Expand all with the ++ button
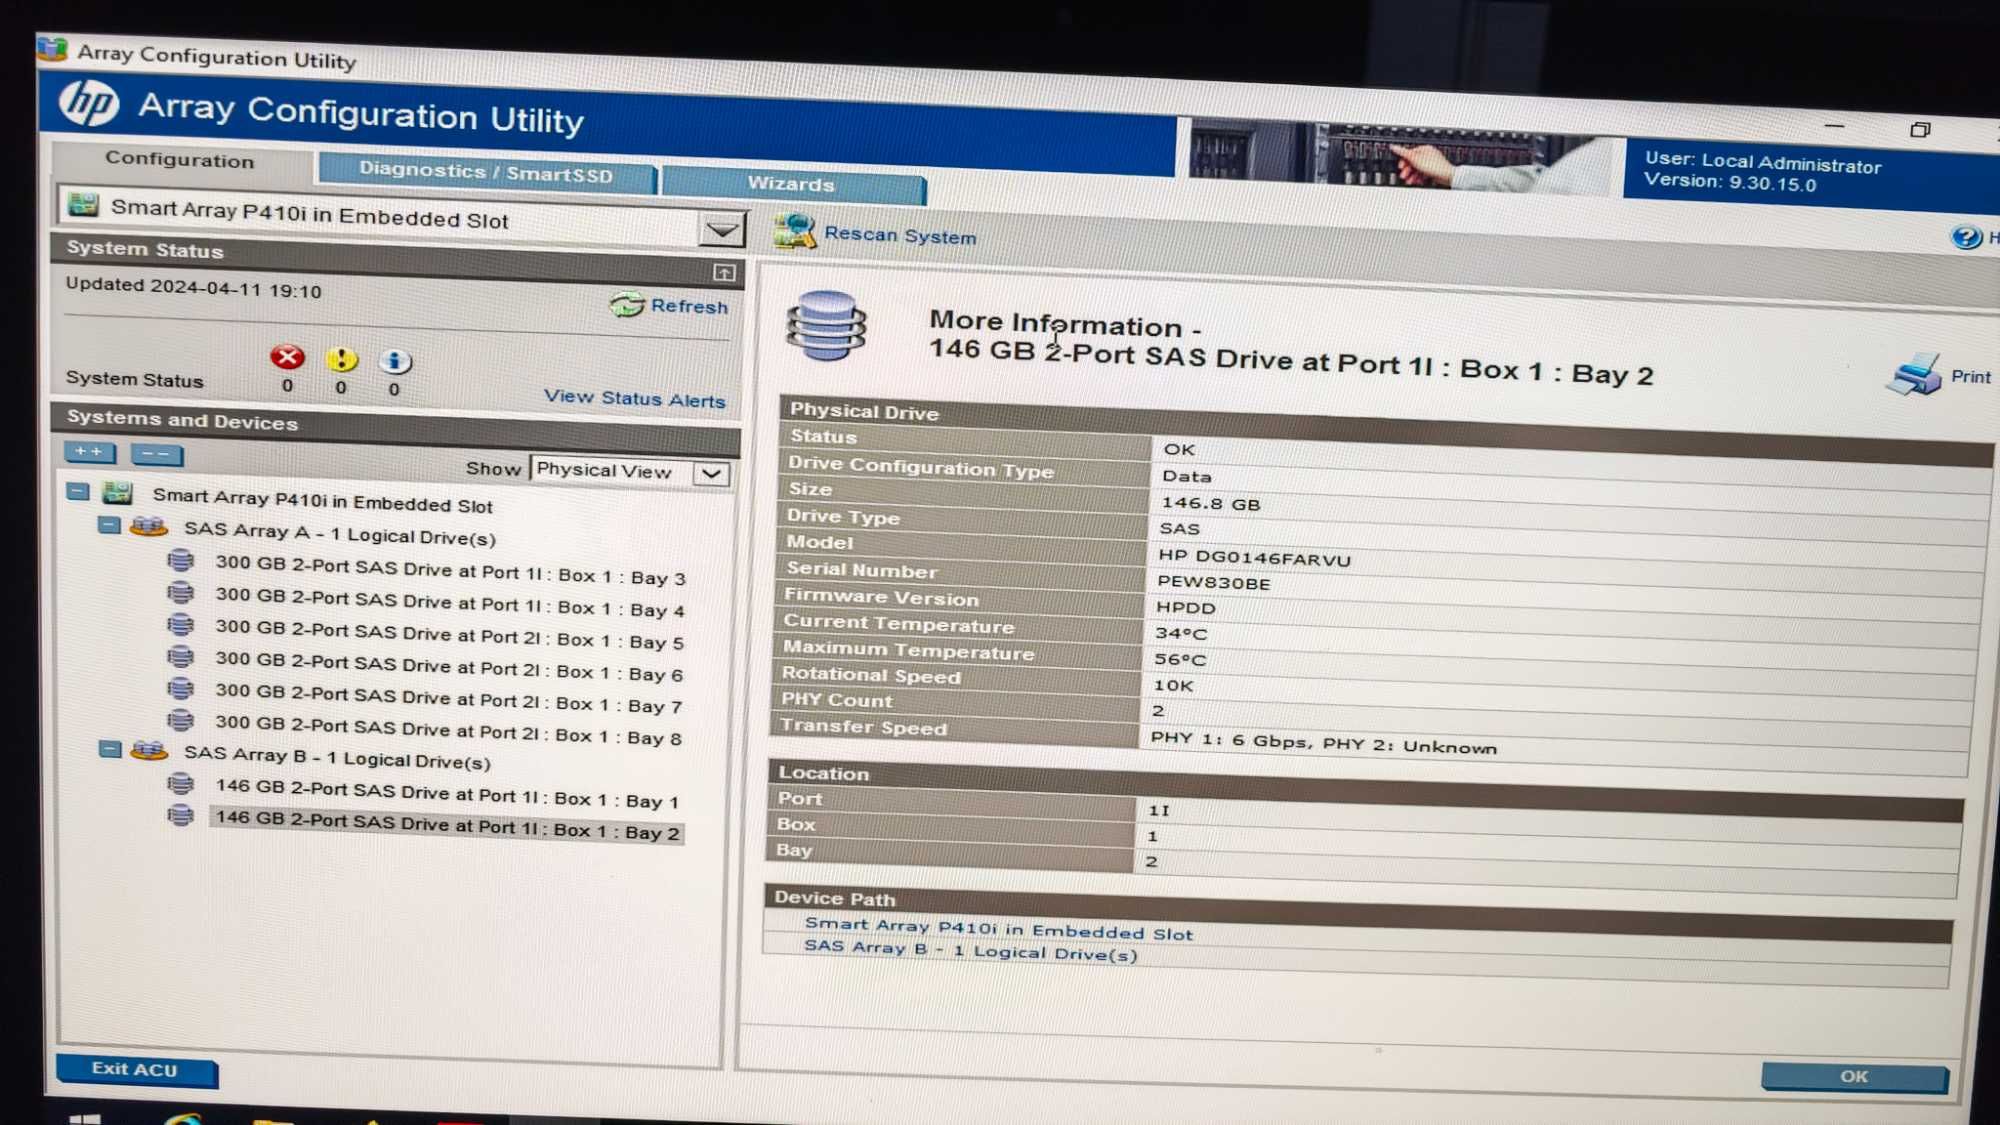The width and height of the screenshot is (2000, 1125). click(89, 452)
